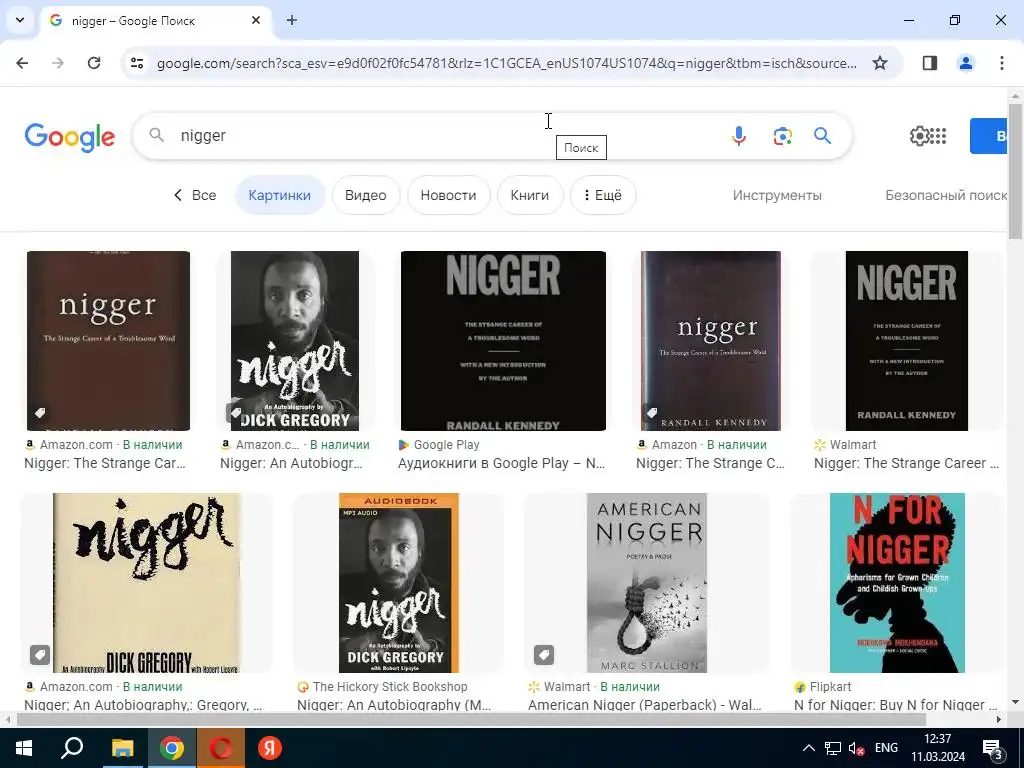This screenshot has height=768, width=1024.
Task: Click the blue magnifier search button
Action: coord(822,136)
